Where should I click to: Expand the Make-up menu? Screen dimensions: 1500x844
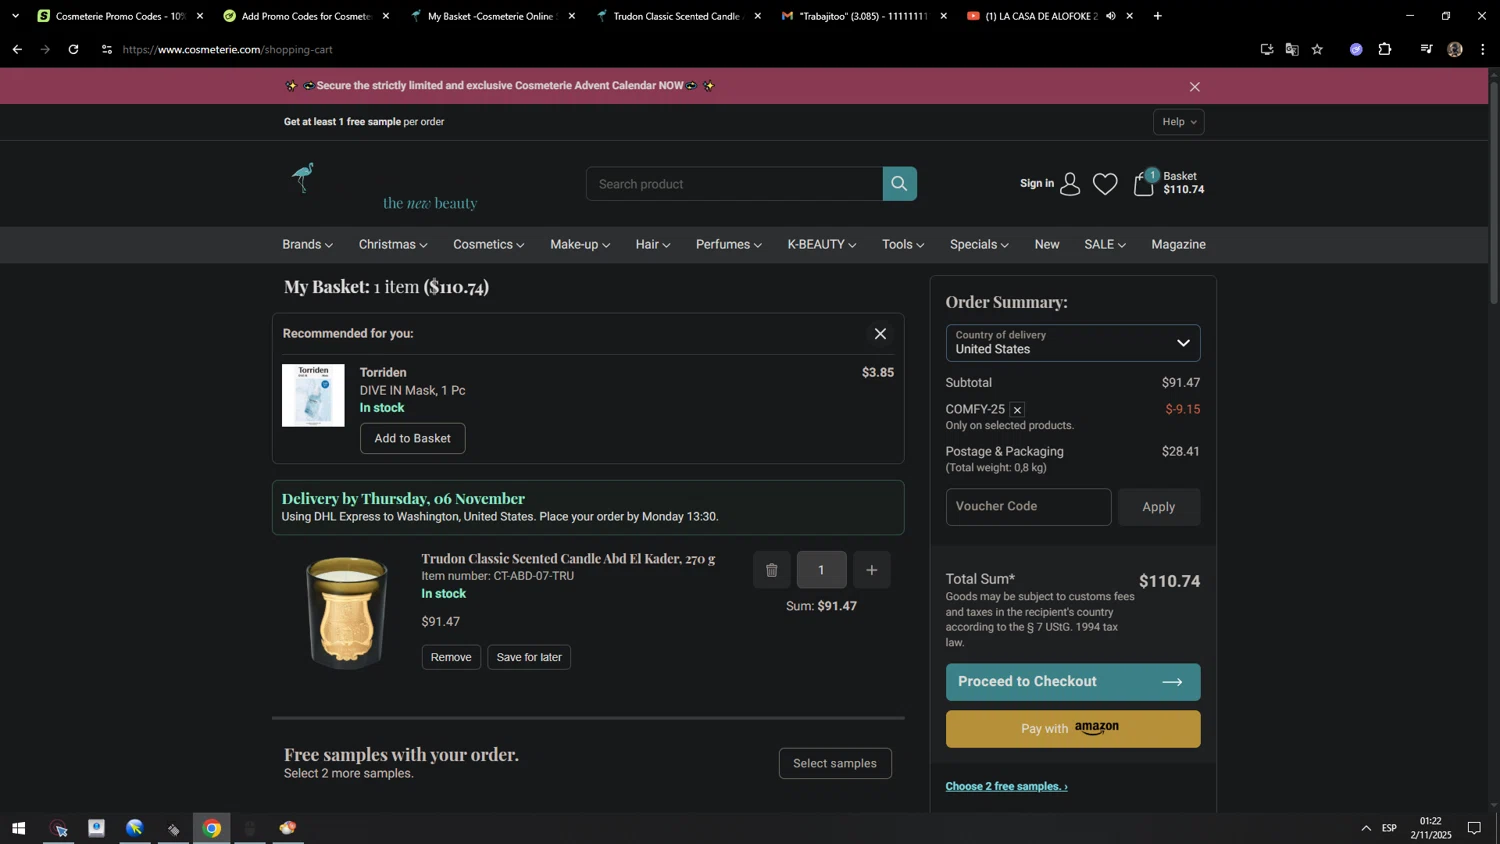coord(580,245)
